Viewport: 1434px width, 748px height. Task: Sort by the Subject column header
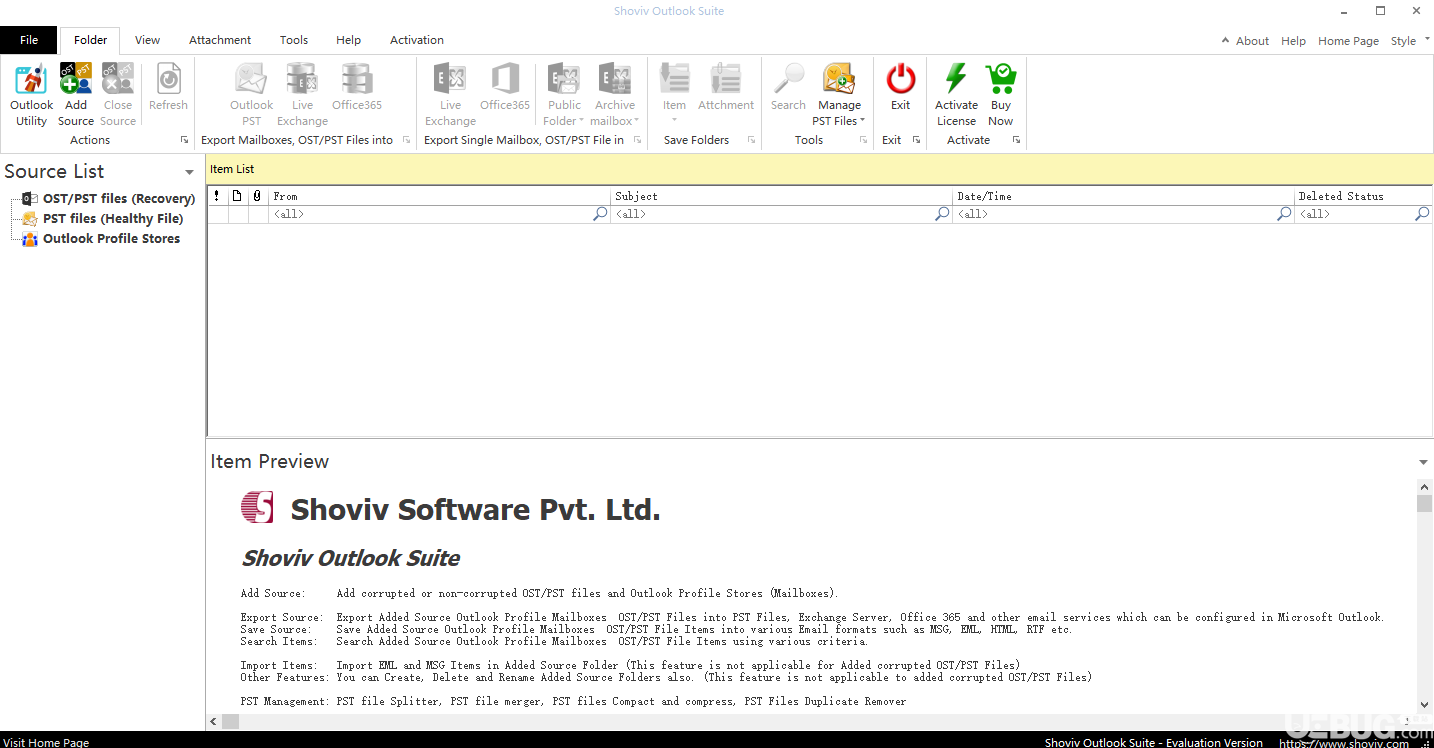point(781,196)
